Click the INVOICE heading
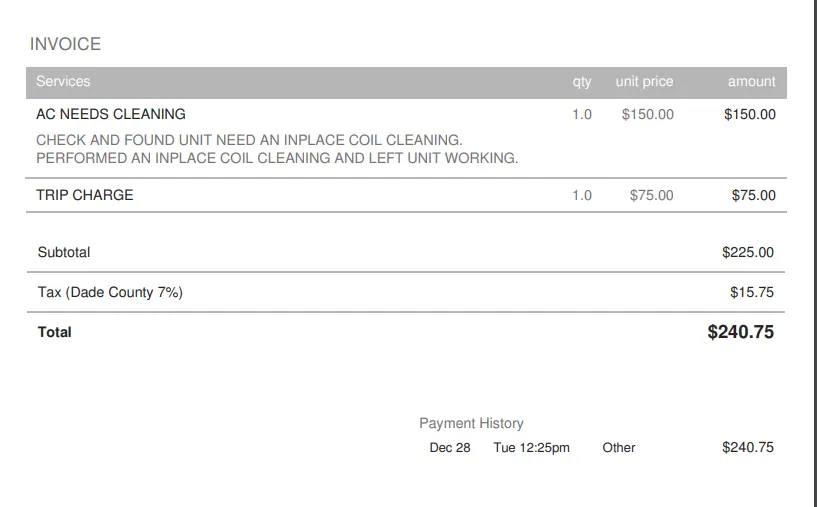This screenshot has width=817, height=507. pyautogui.click(x=65, y=45)
